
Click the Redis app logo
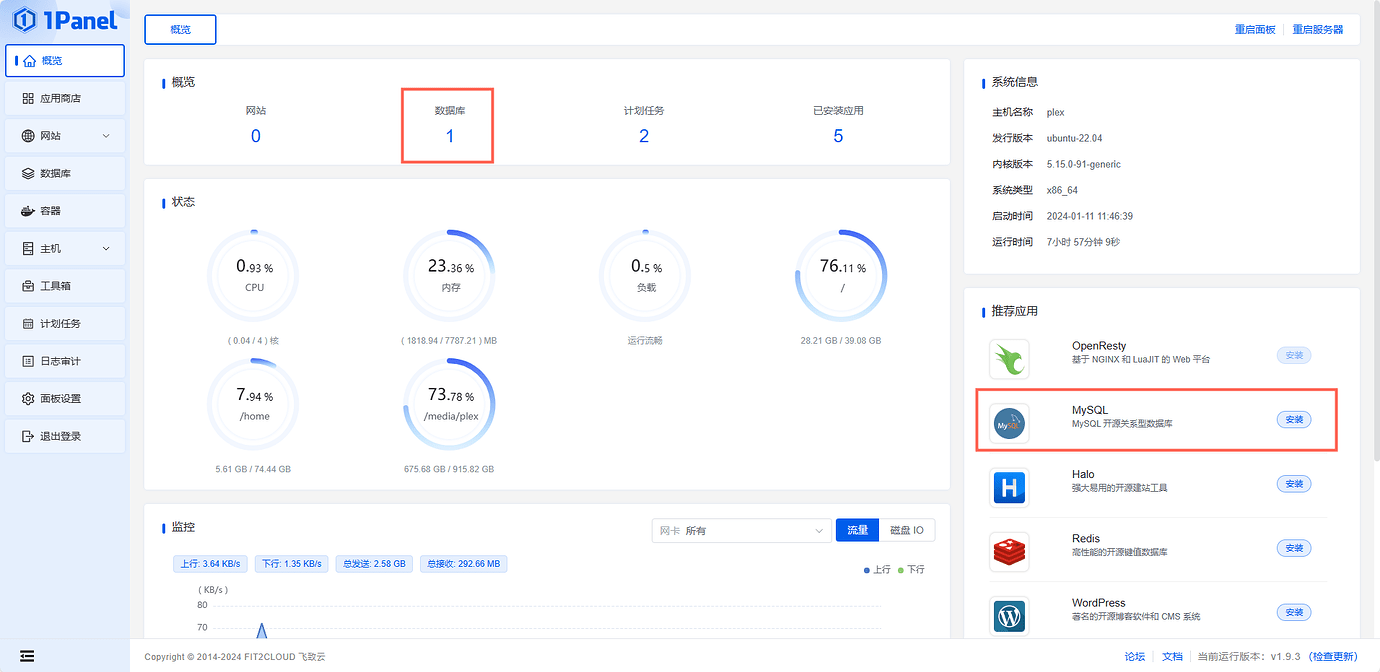1009,552
